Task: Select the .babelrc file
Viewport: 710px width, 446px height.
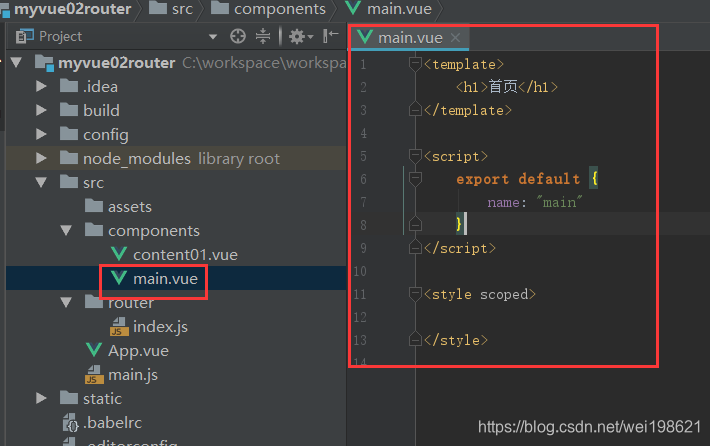Action: pyautogui.click(x=112, y=422)
